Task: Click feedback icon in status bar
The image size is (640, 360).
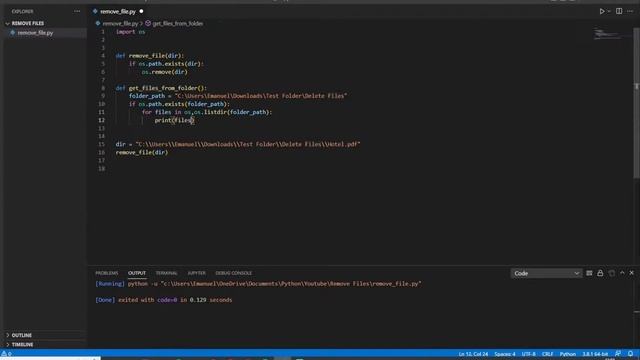Action: (x=618, y=353)
